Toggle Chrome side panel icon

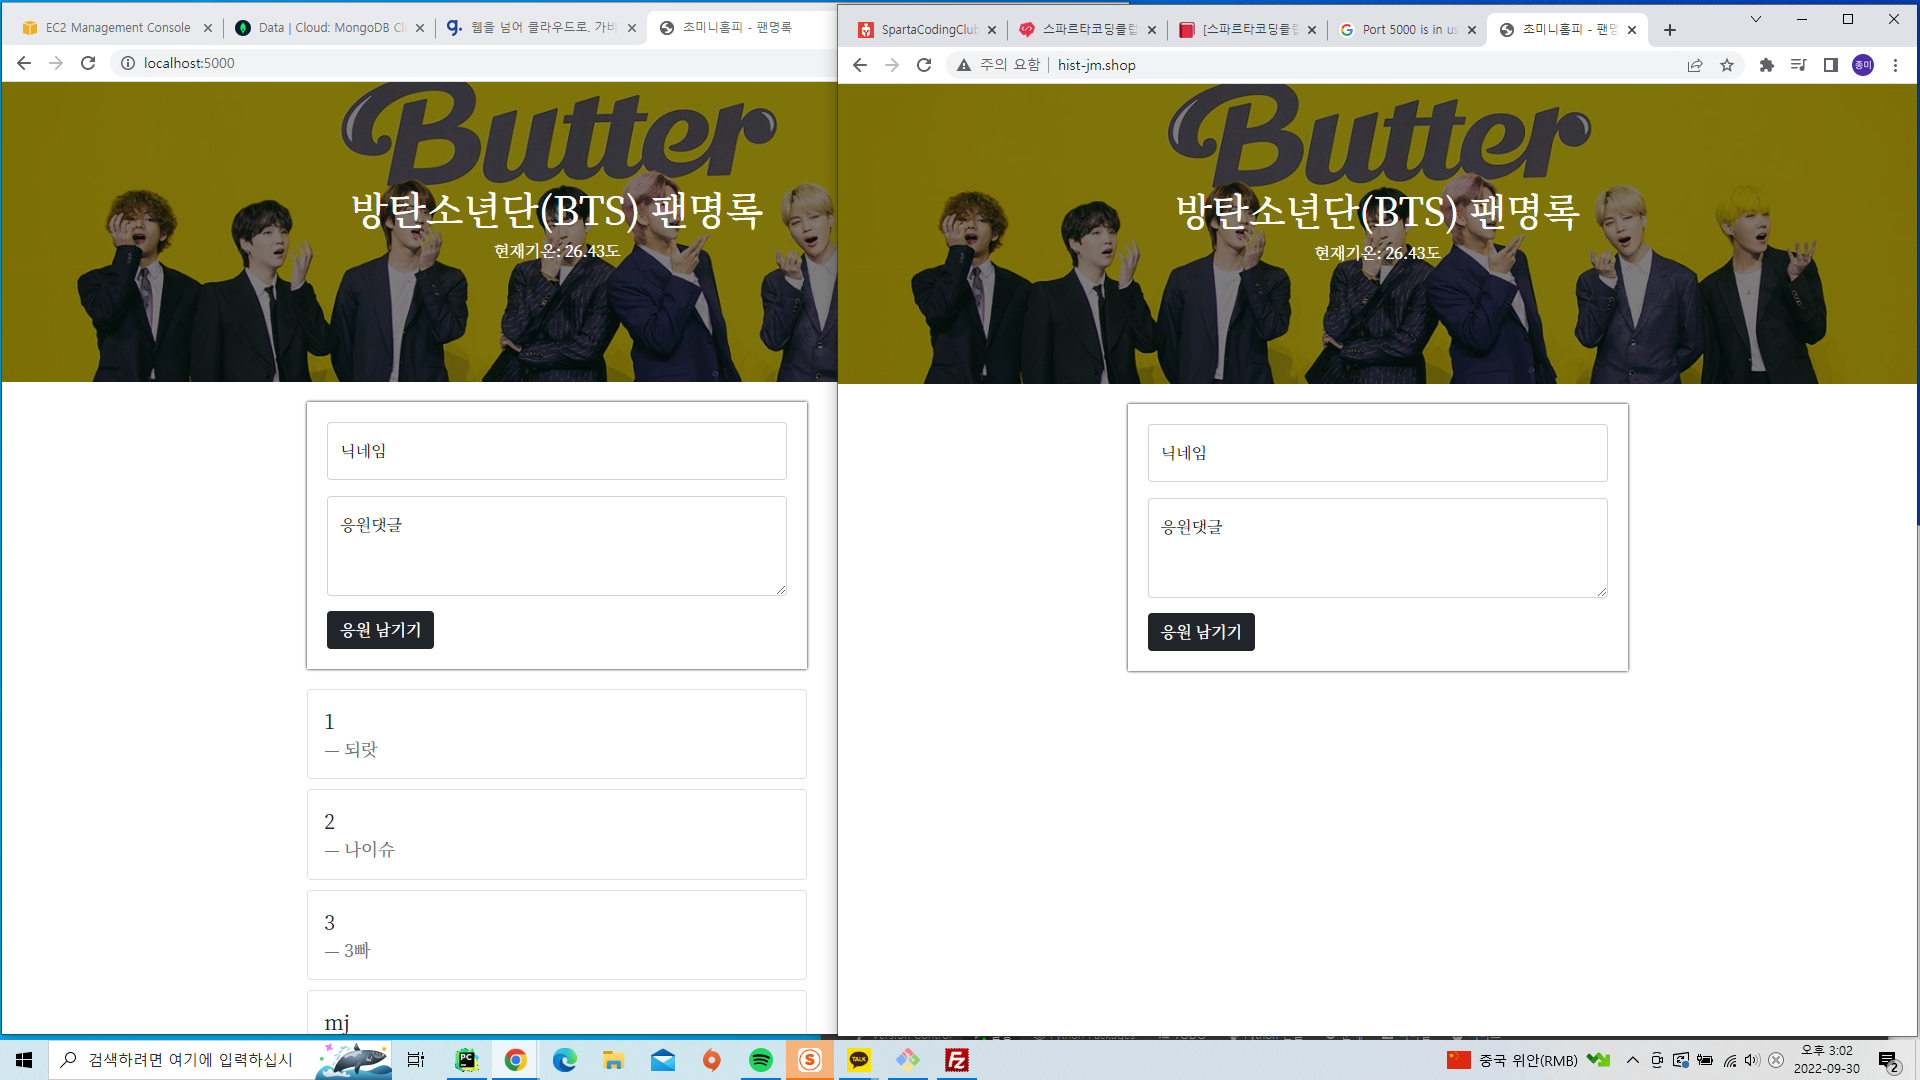coord(1831,65)
